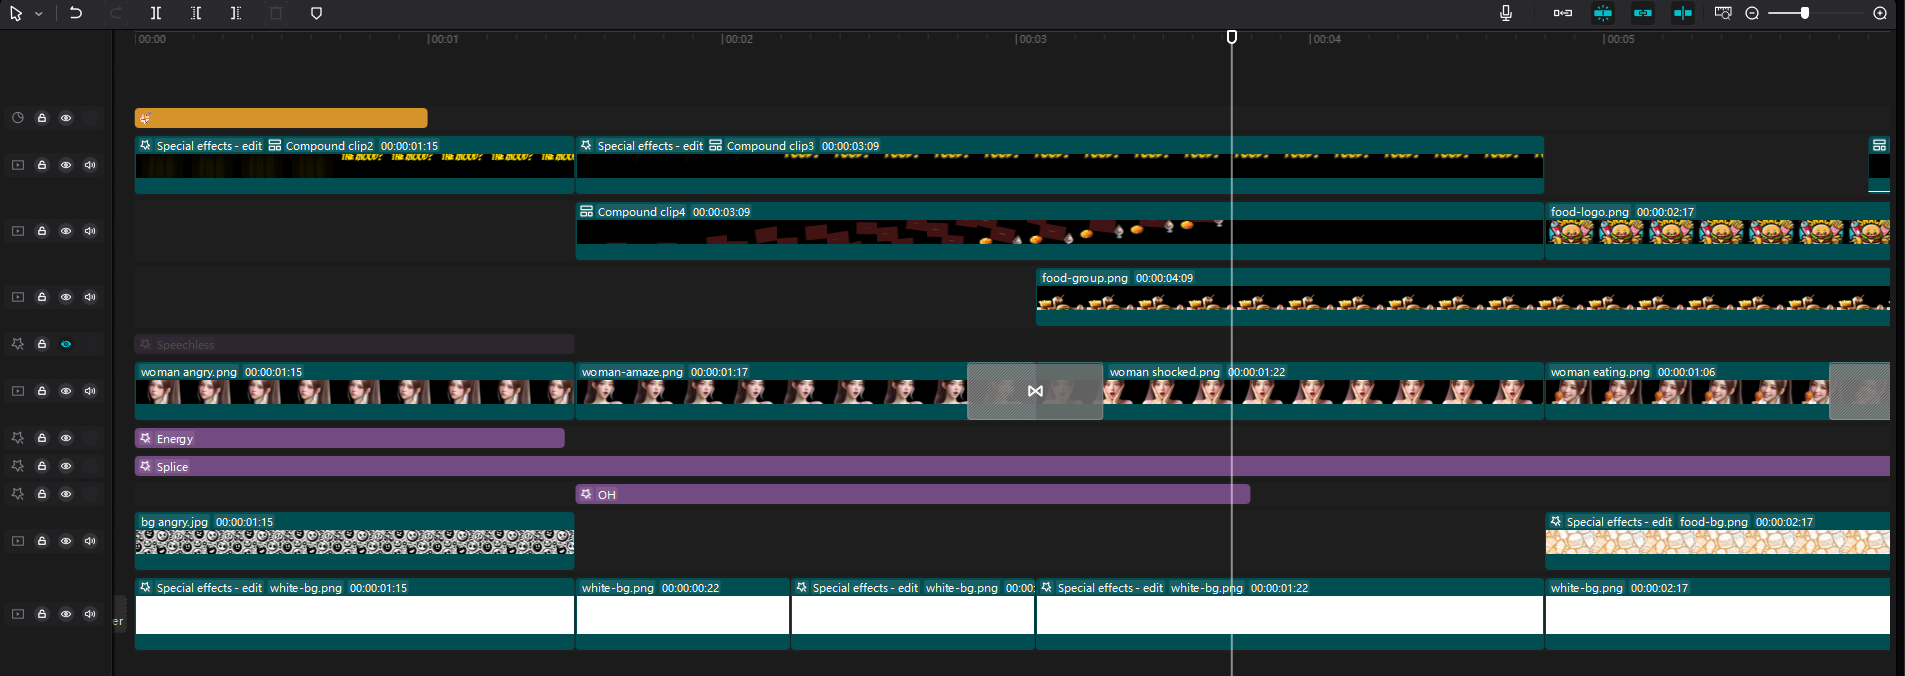Mute the white-bg.png track

click(90, 614)
